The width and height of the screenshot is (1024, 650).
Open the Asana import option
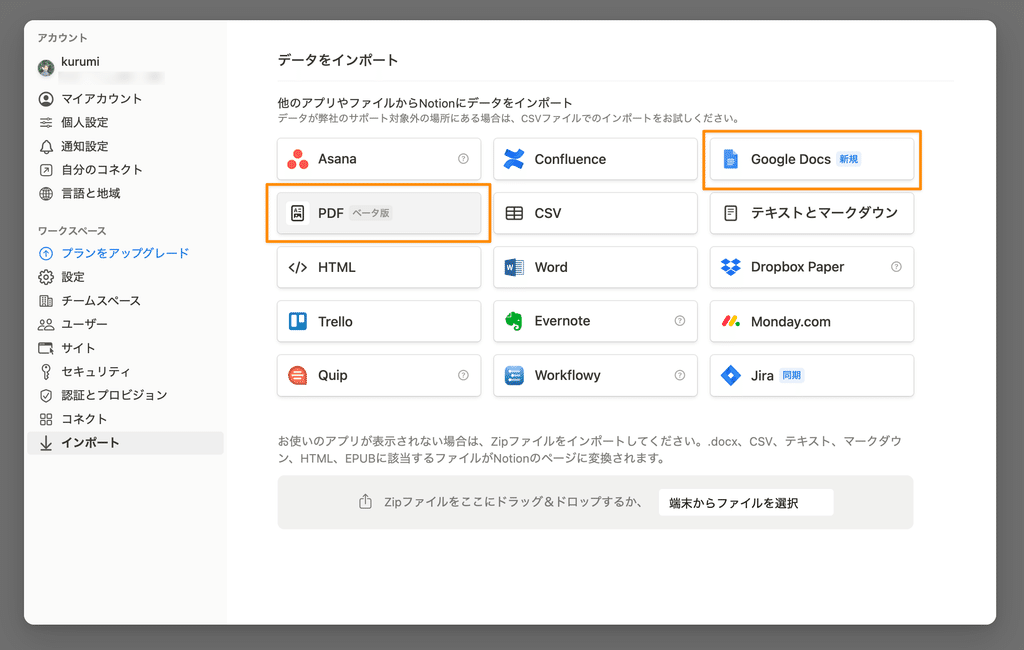[379, 159]
